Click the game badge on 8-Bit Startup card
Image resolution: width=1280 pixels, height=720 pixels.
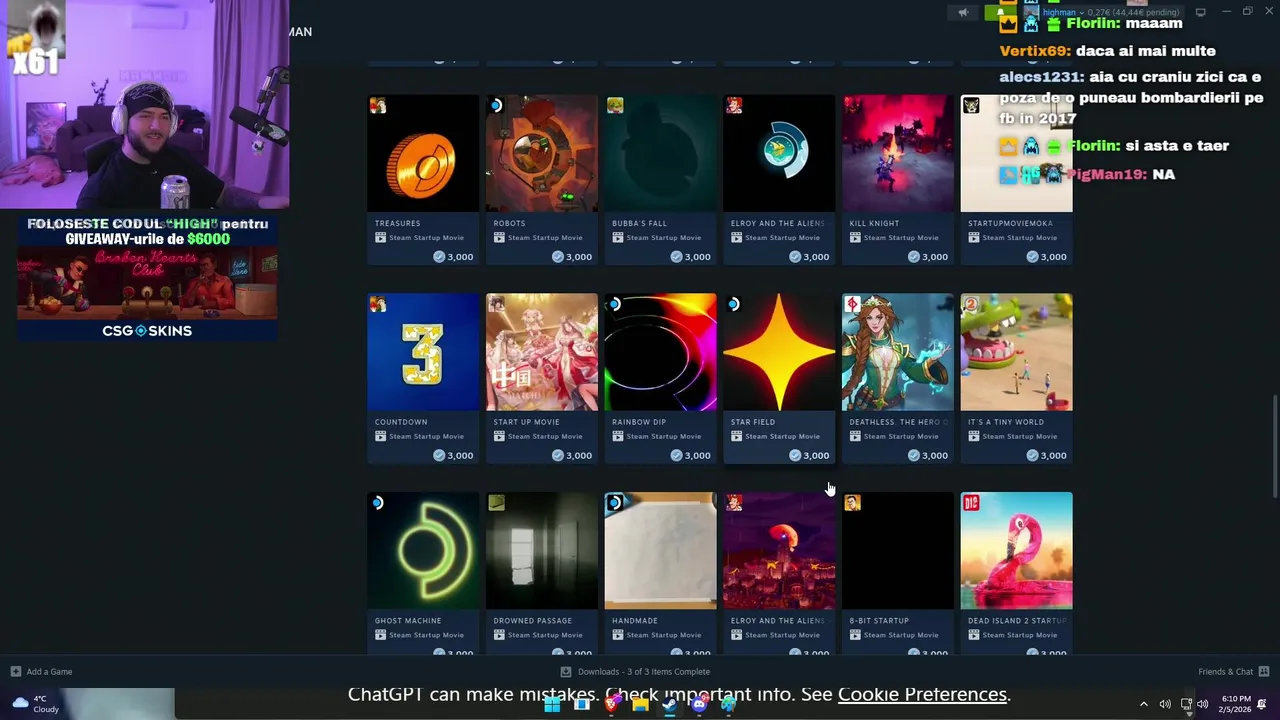pos(852,503)
